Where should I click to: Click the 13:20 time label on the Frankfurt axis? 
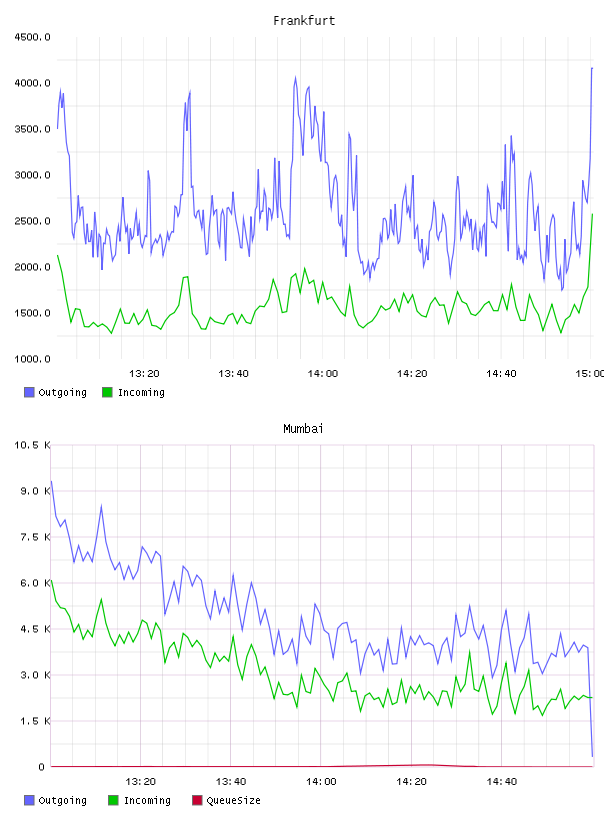tap(144, 374)
